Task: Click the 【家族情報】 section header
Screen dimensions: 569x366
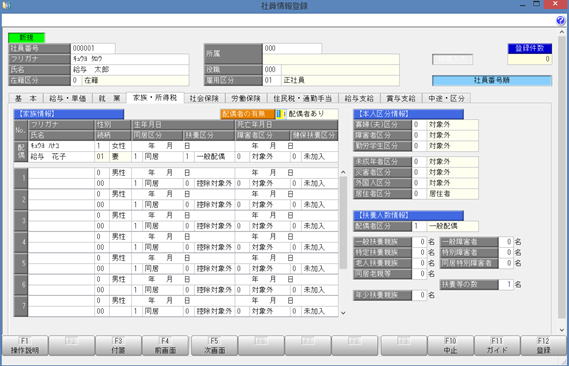Action: point(69,114)
